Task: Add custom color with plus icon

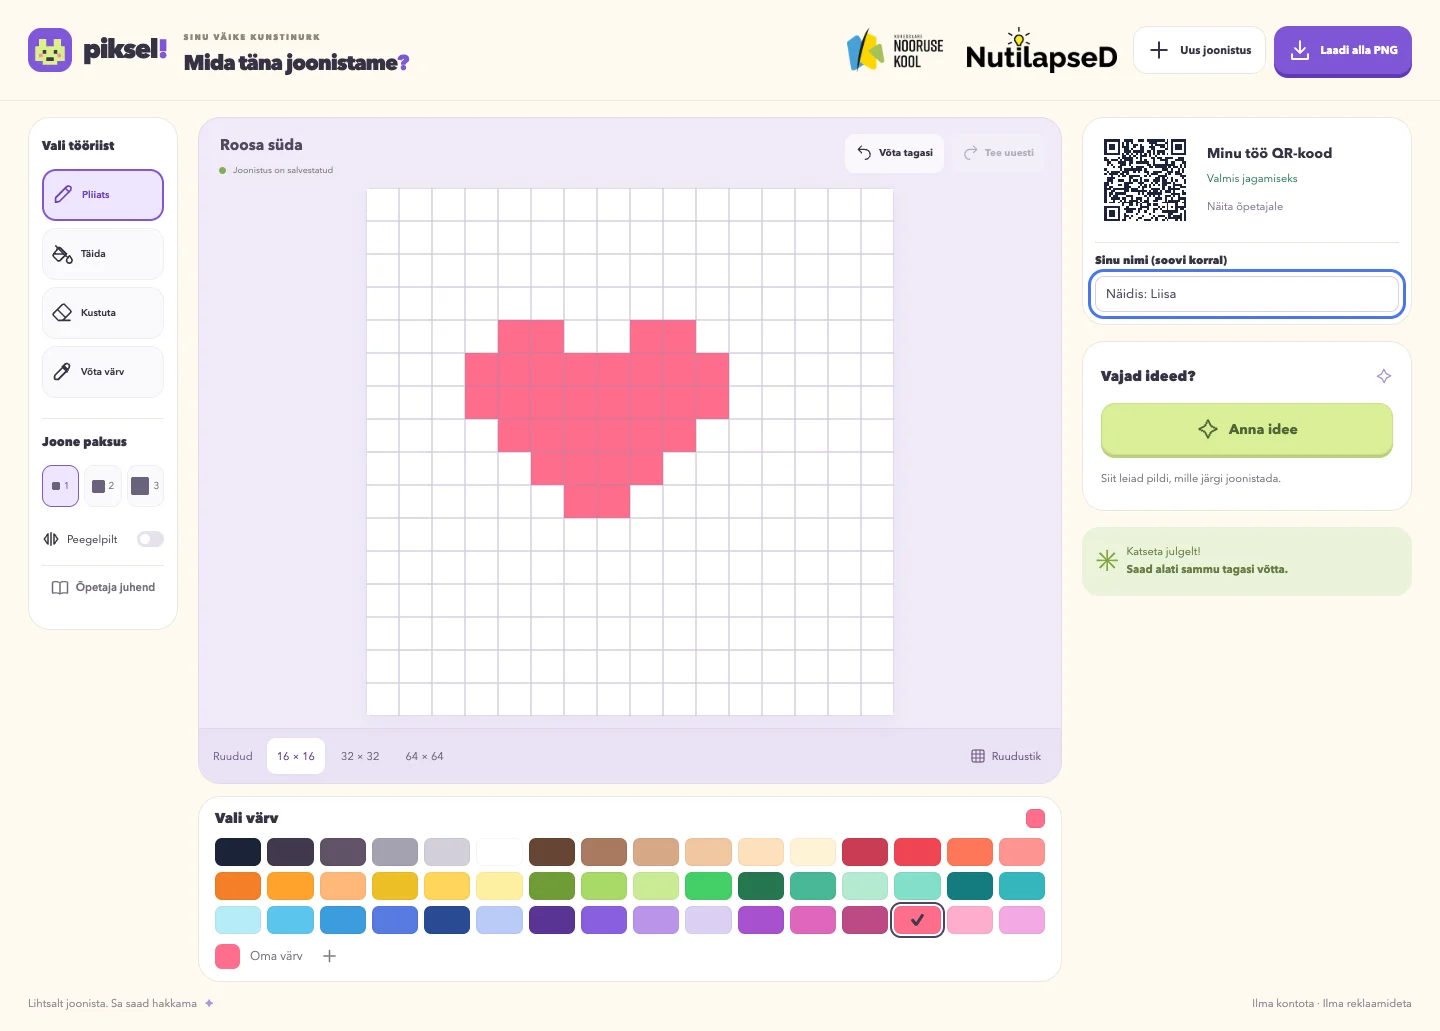Action: [x=330, y=956]
